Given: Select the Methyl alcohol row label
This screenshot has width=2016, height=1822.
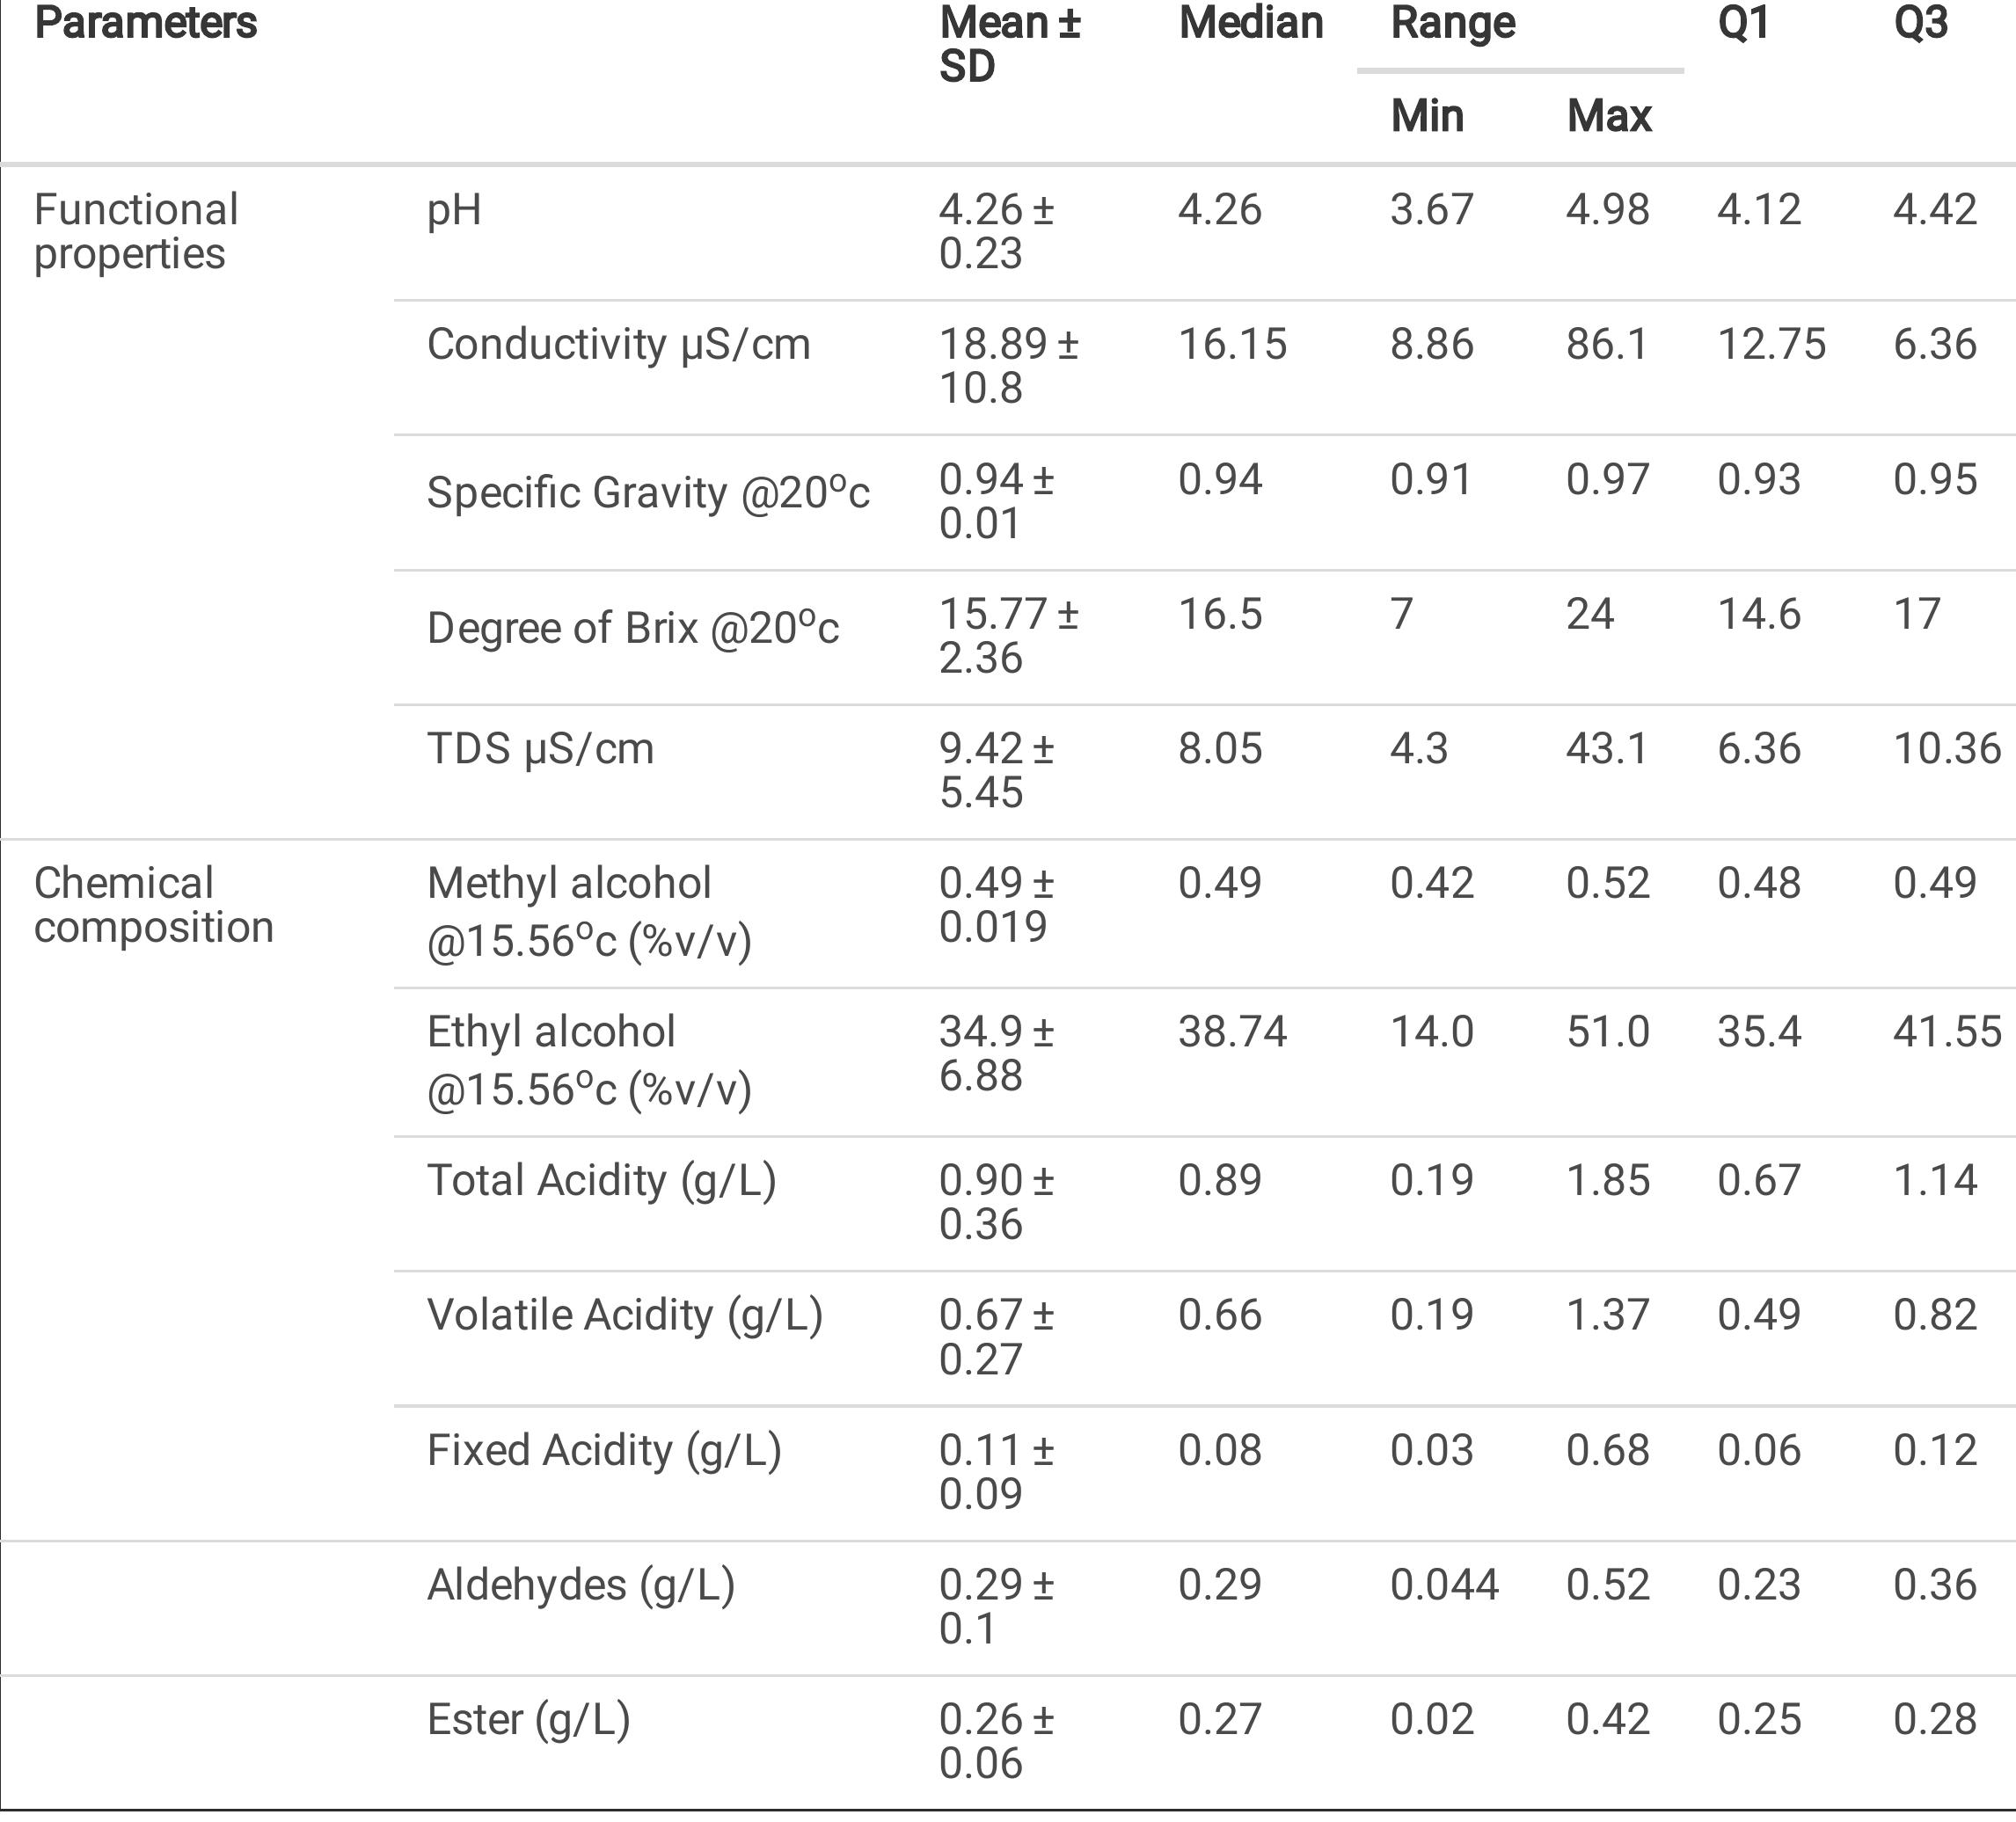Looking at the screenshot, I should click(x=588, y=911).
